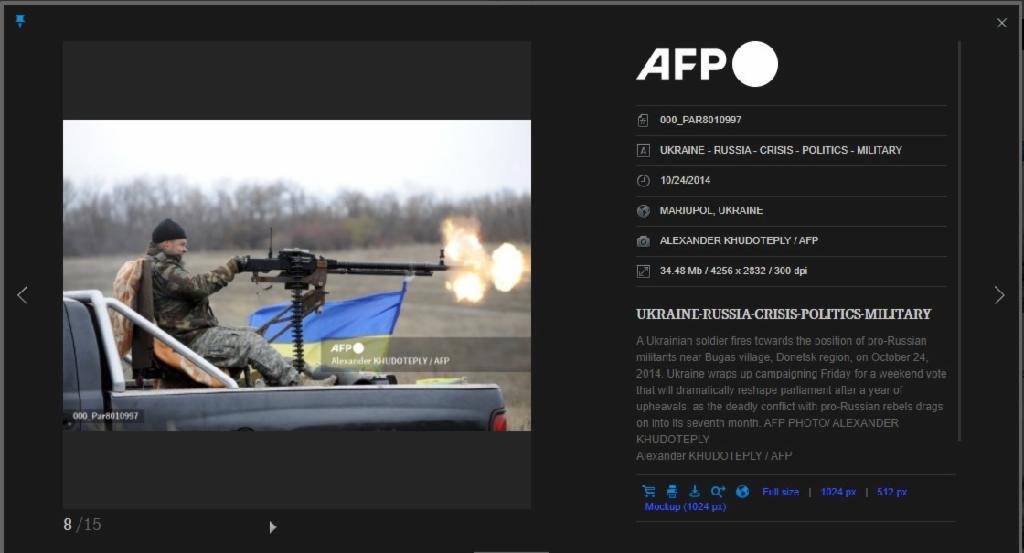
Task: Select MARIUPOL, UKRAINE location text
Action: [711, 210]
